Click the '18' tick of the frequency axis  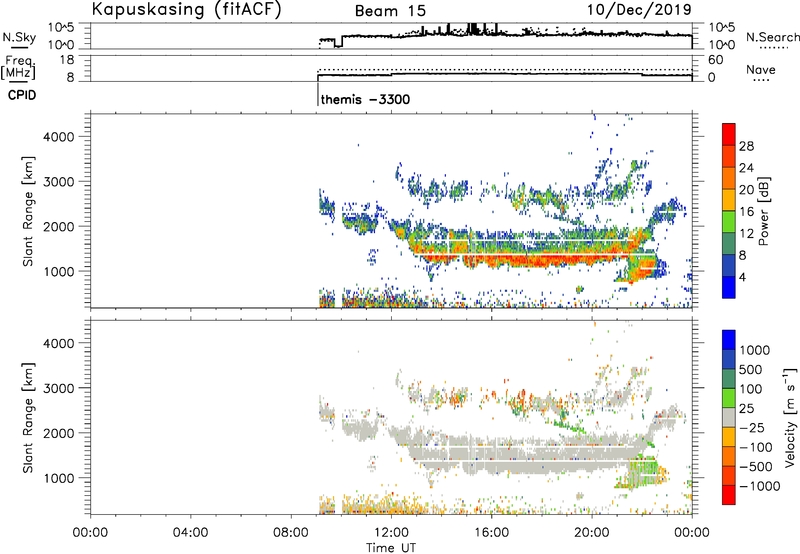click(67, 60)
